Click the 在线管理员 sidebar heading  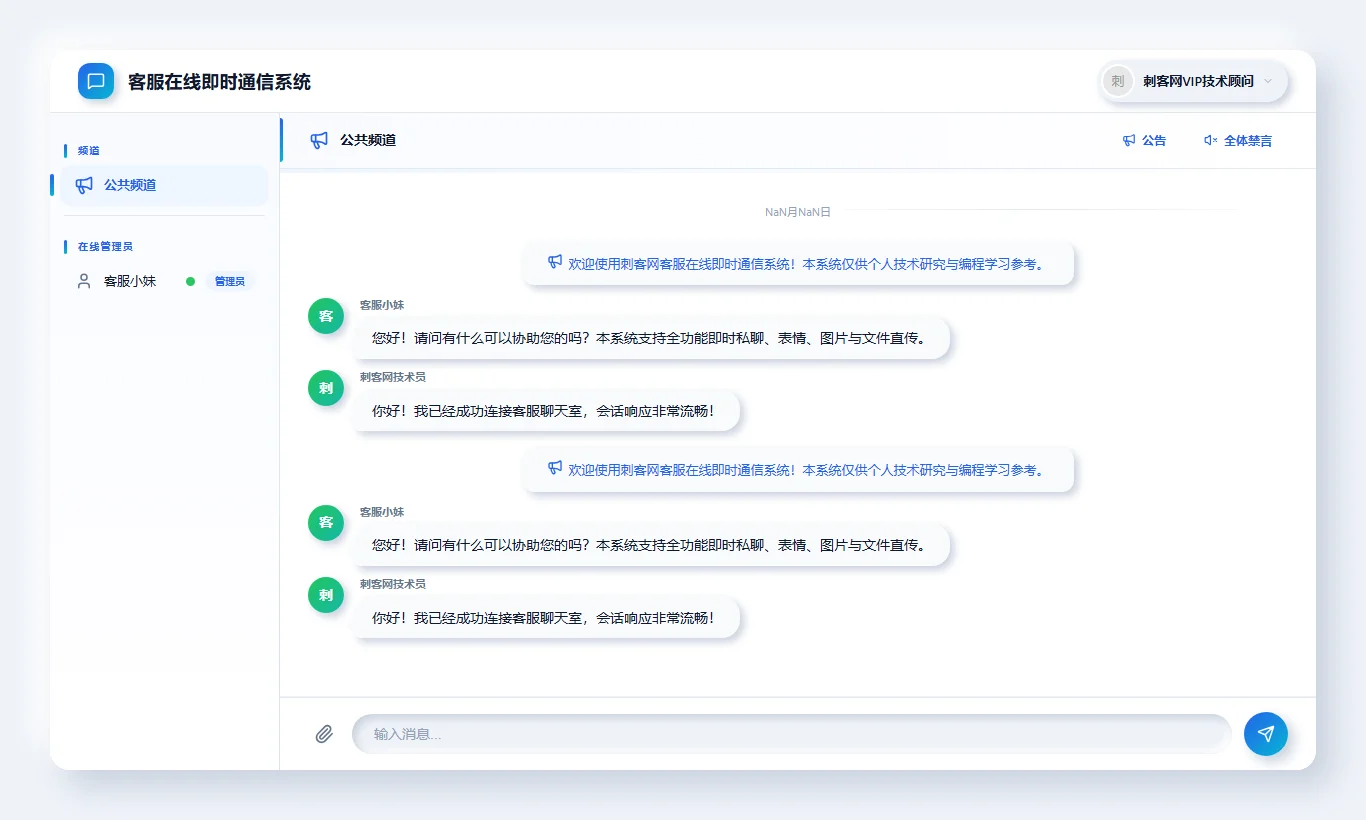[x=105, y=246]
